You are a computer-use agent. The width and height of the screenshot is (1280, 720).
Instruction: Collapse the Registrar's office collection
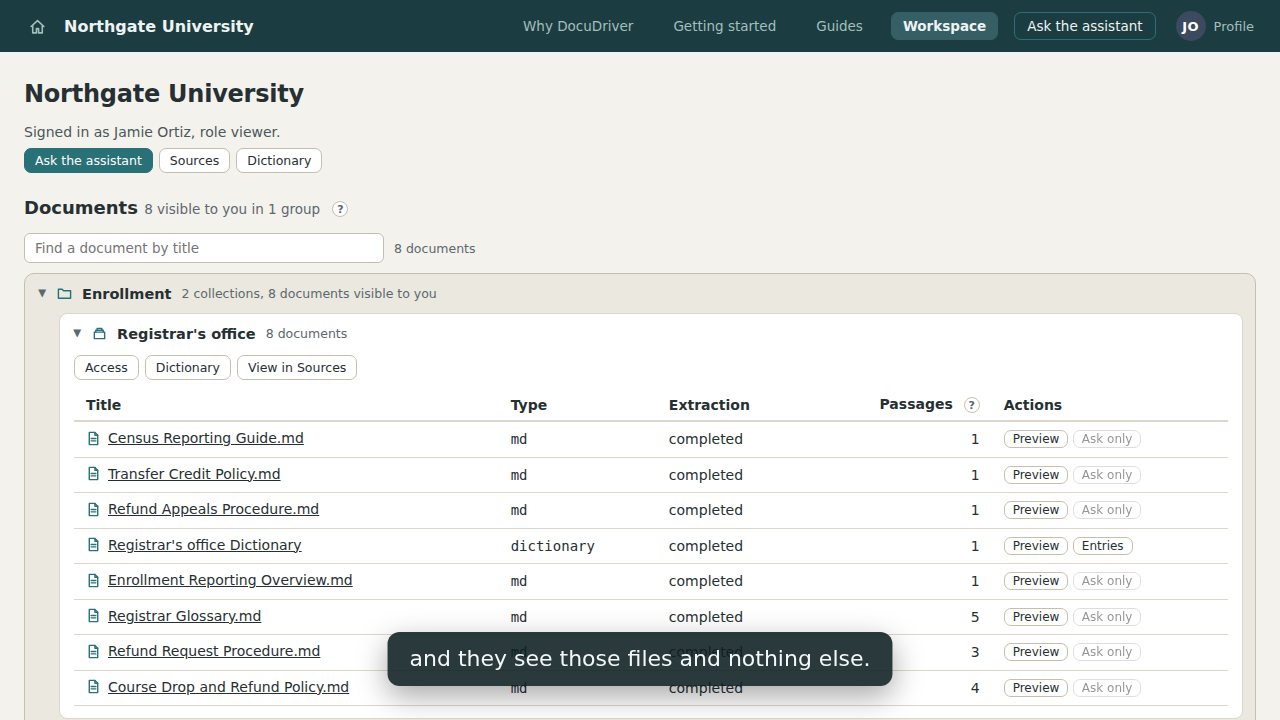(77, 333)
